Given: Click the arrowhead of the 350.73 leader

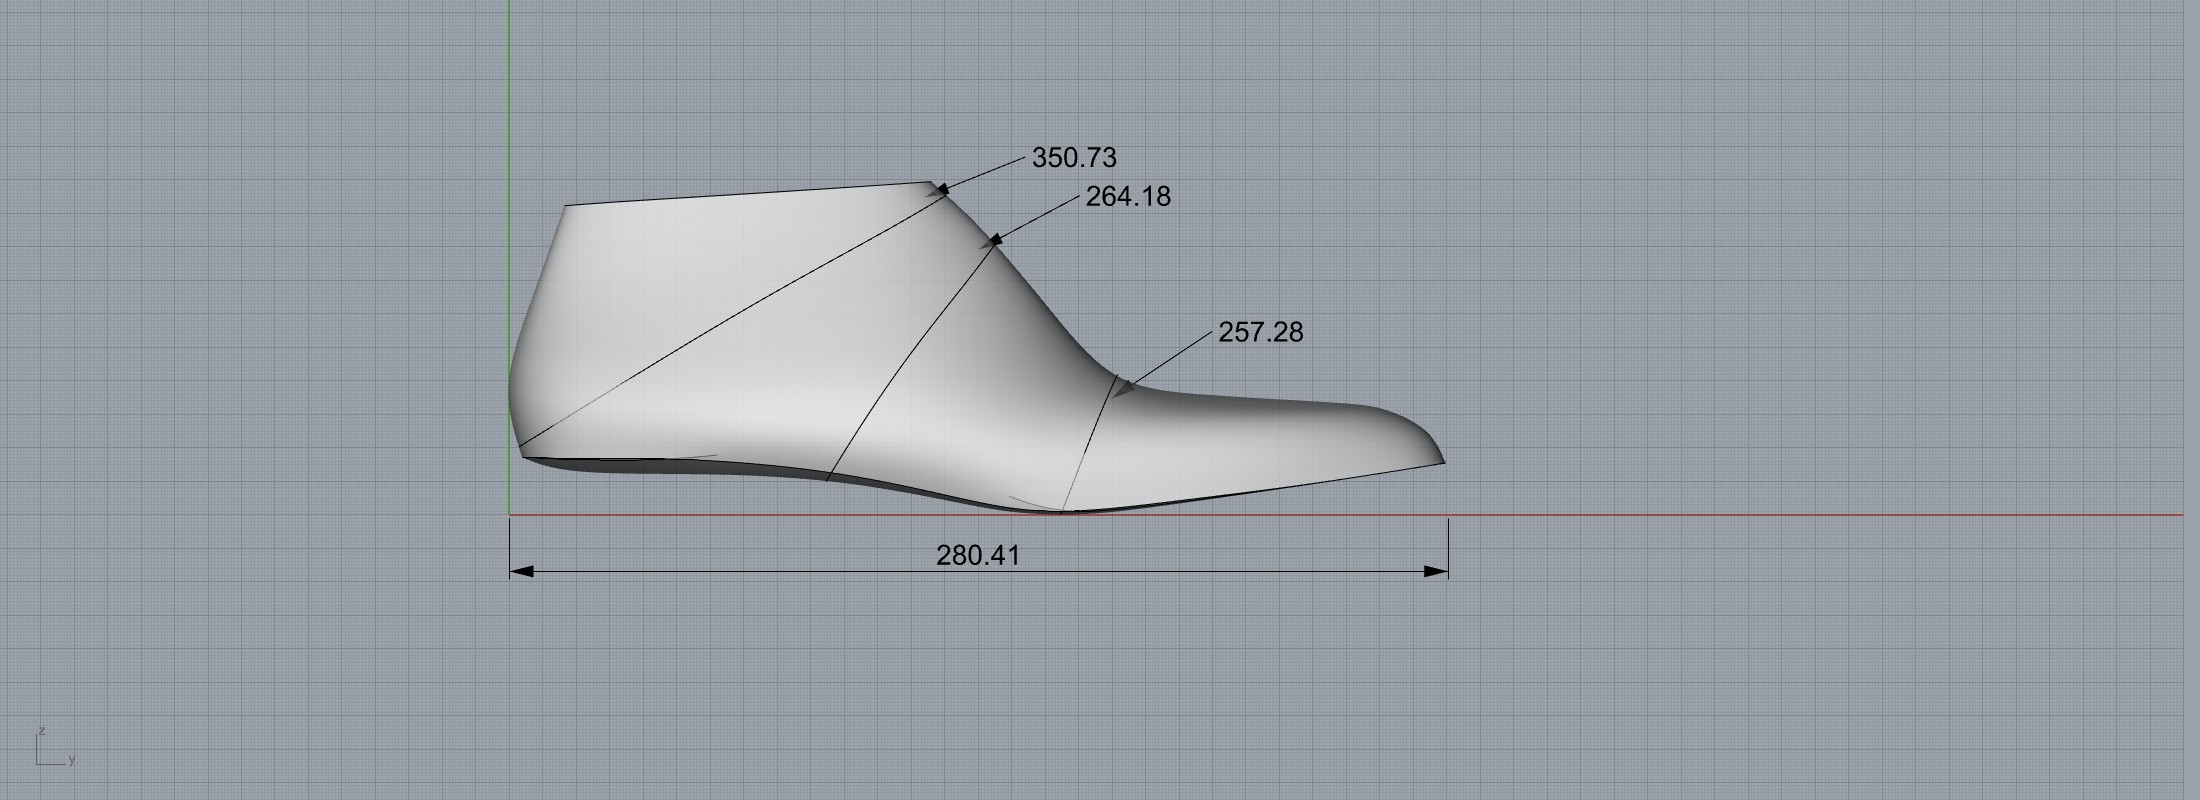Looking at the screenshot, I should [x=940, y=188].
